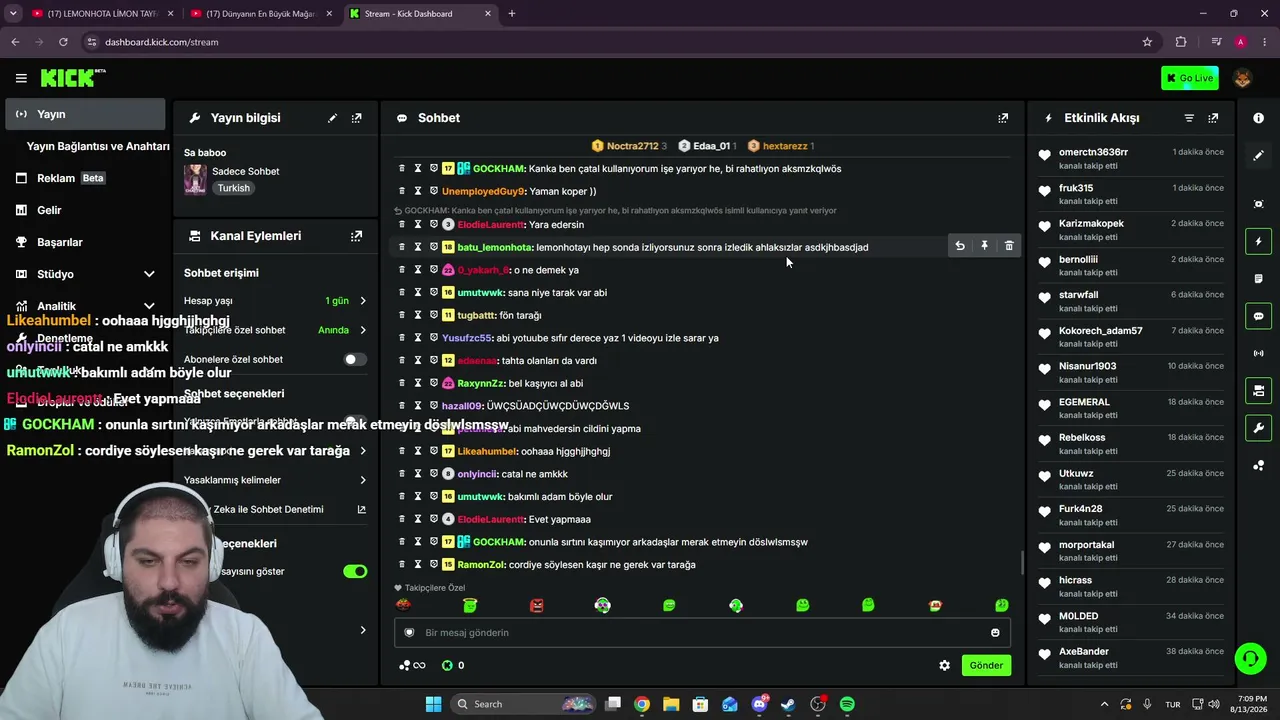Switch to the Dünyanın En Büyük browser tab
This screenshot has width=1280, height=720.
pyautogui.click(x=260, y=14)
